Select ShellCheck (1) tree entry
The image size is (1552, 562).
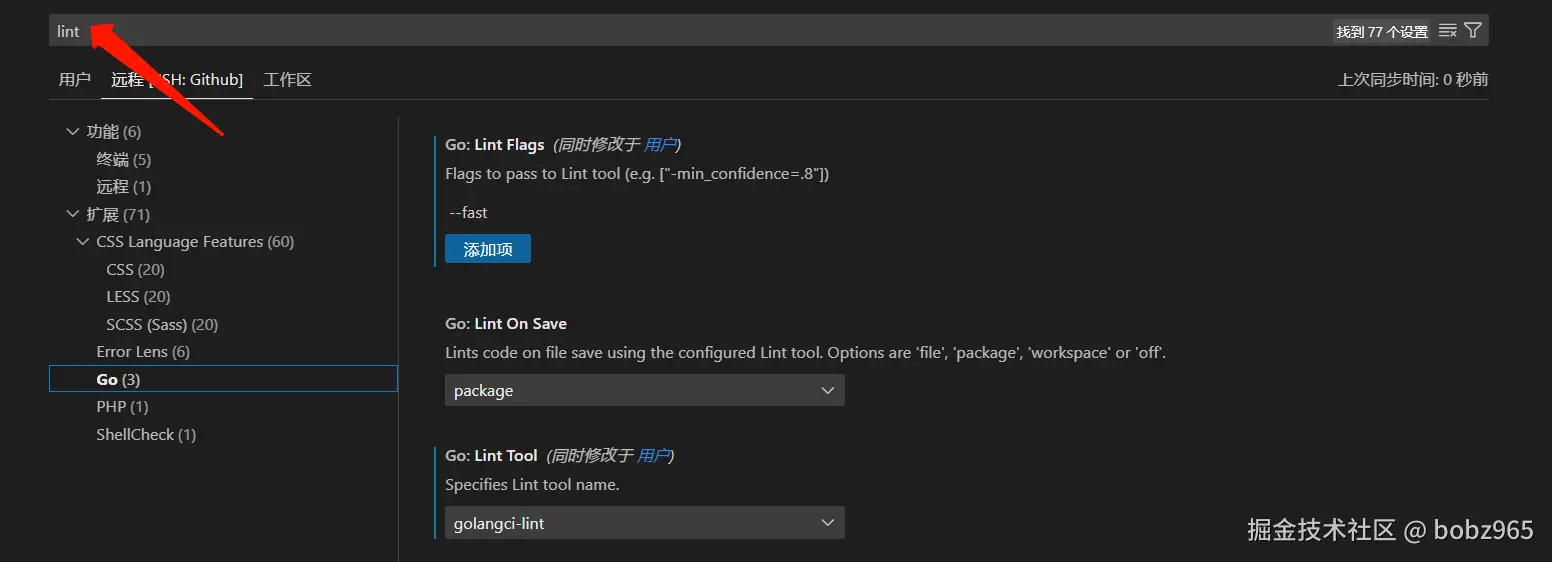146,434
